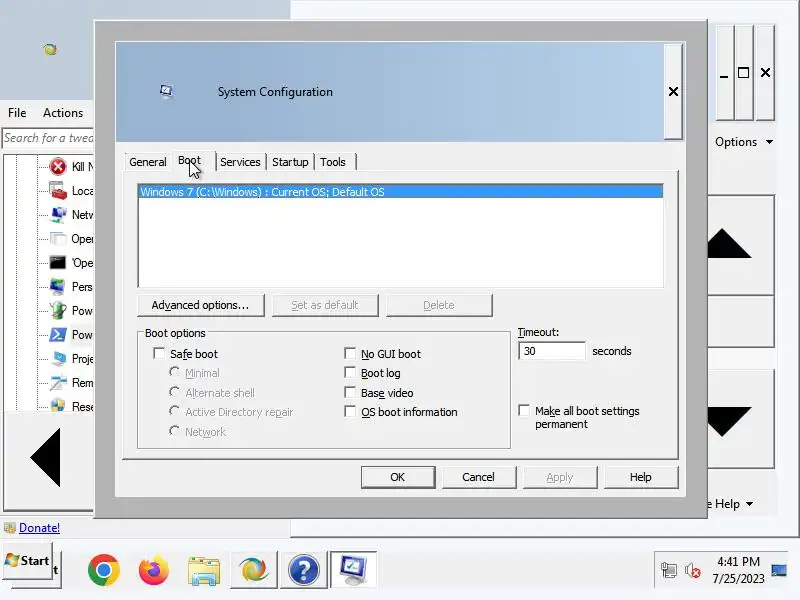Select the Power watering-can tweak icon
800x600 pixels.
point(58,310)
